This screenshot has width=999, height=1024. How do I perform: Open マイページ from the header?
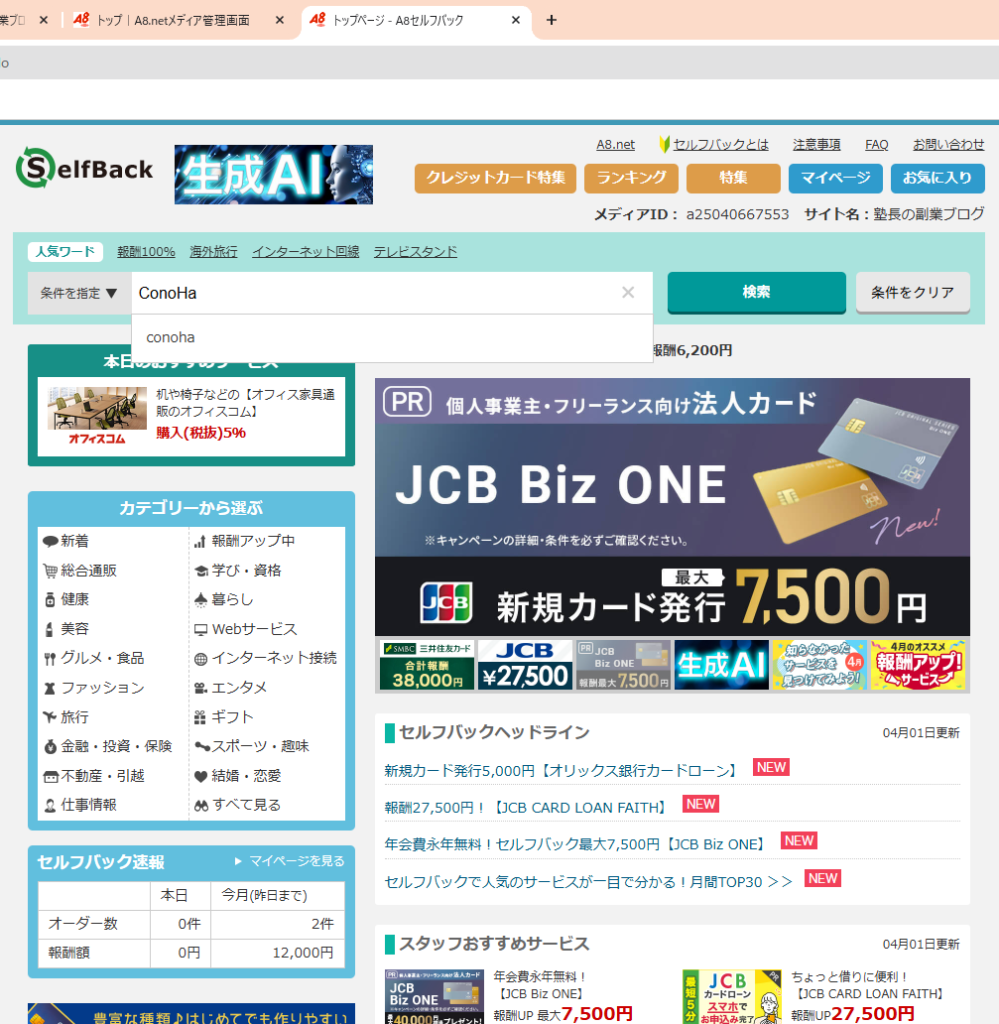pyautogui.click(x=836, y=178)
